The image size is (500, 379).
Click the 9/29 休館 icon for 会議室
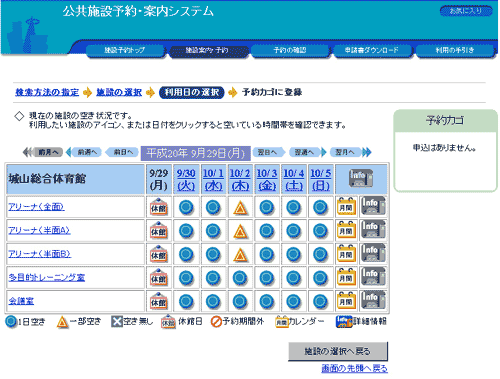159,301
